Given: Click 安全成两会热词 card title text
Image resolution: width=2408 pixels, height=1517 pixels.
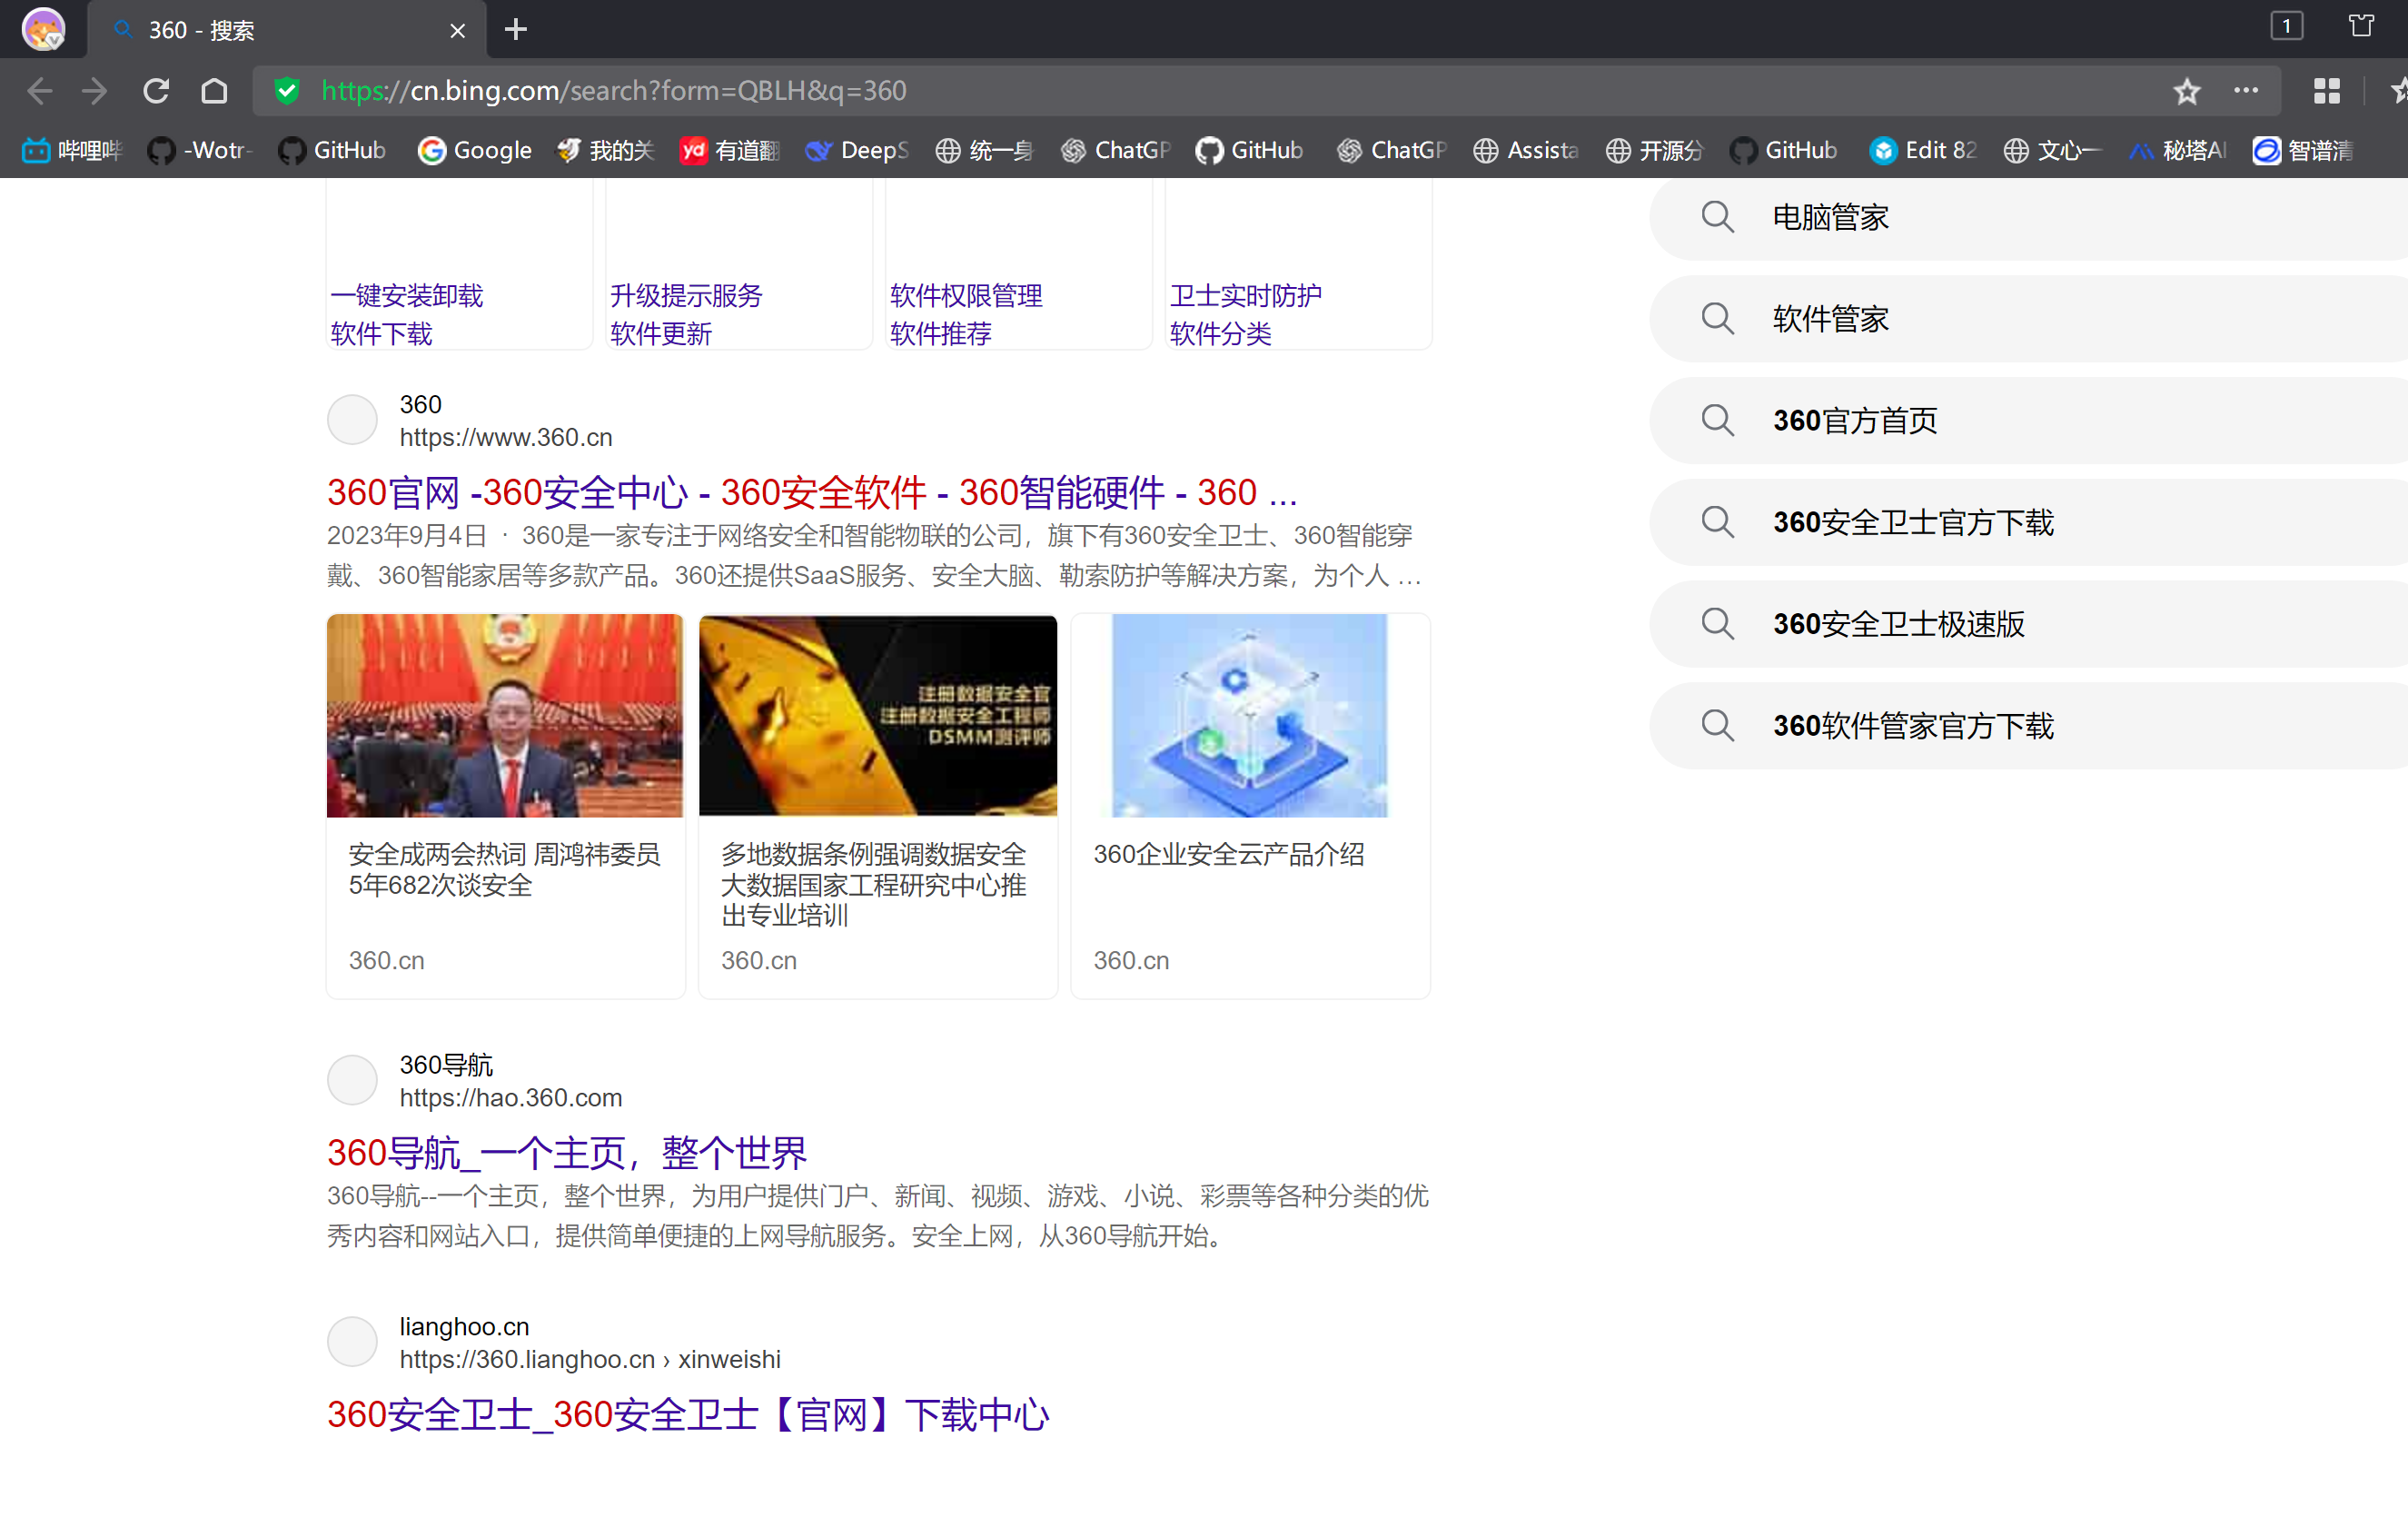Looking at the screenshot, I should [x=504, y=870].
